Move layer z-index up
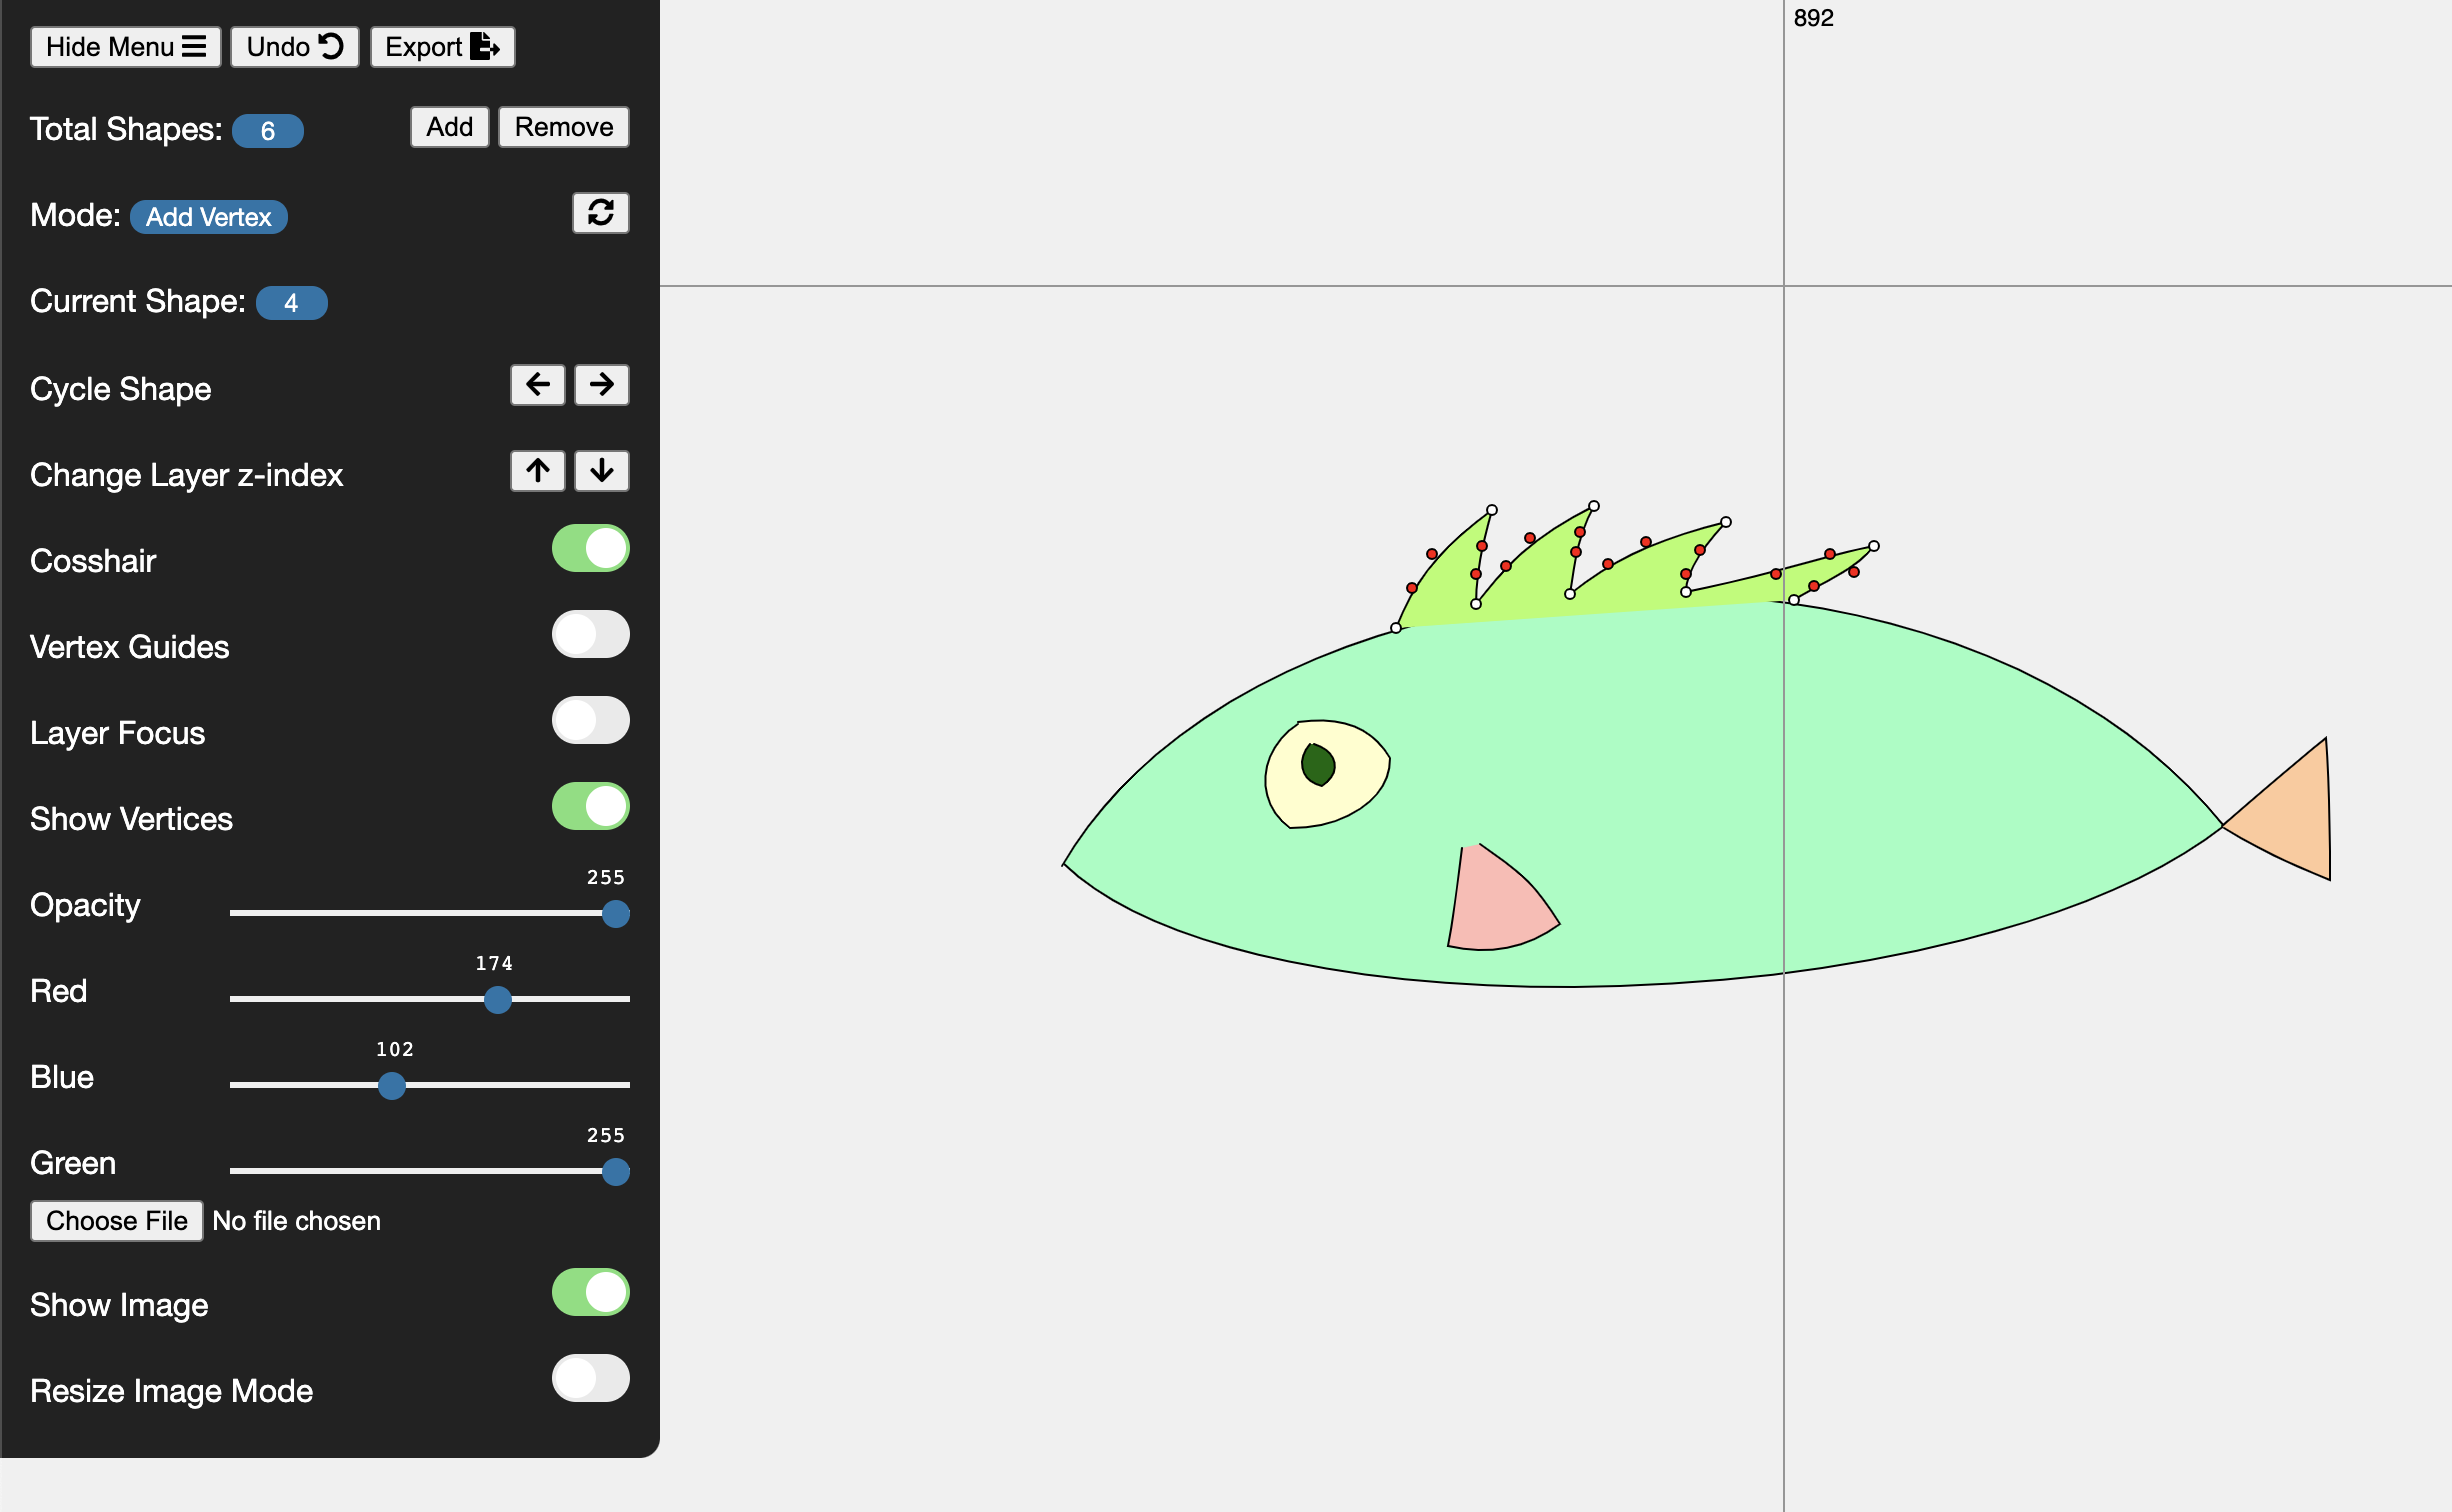Image resolution: width=2452 pixels, height=1512 pixels. (537, 471)
